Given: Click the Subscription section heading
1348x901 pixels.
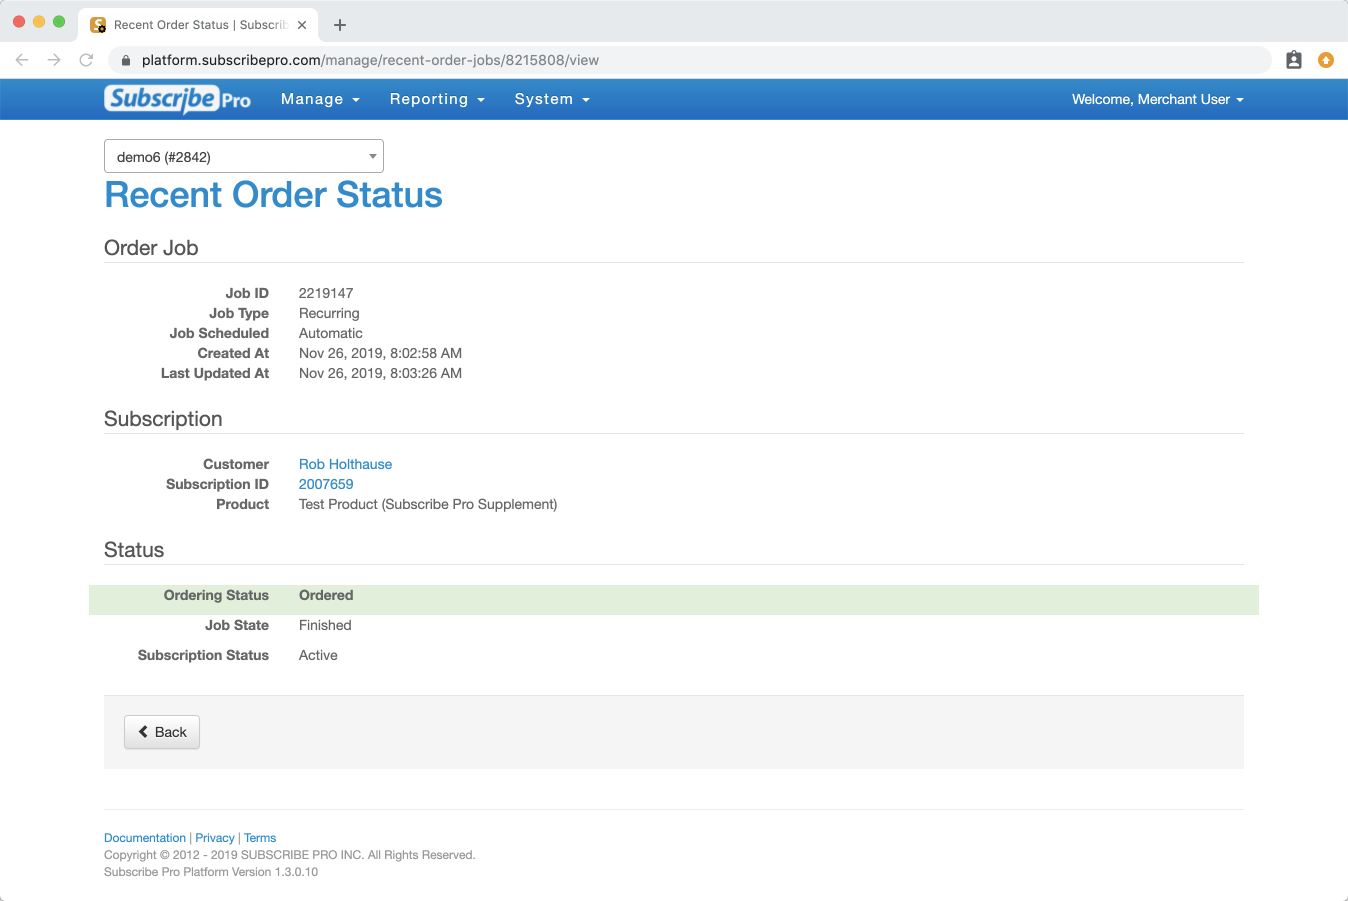Looking at the screenshot, I should coord(163,419).
